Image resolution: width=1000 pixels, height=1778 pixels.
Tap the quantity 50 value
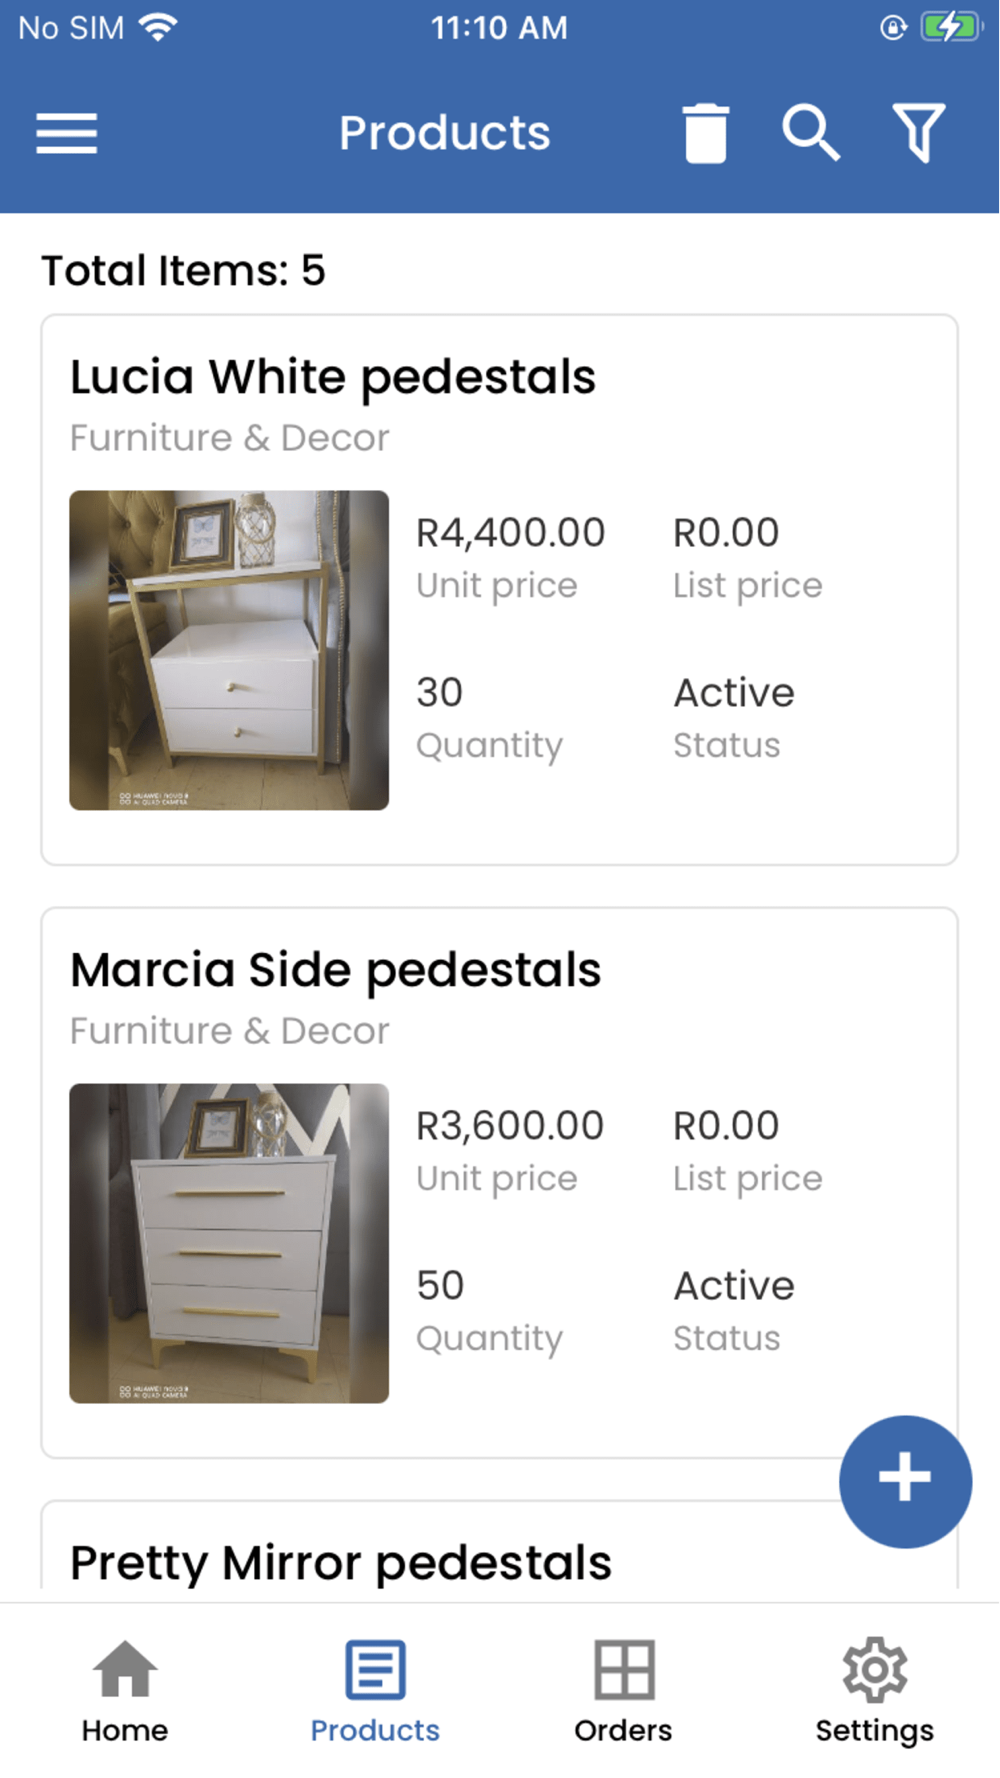[440, 1286]
